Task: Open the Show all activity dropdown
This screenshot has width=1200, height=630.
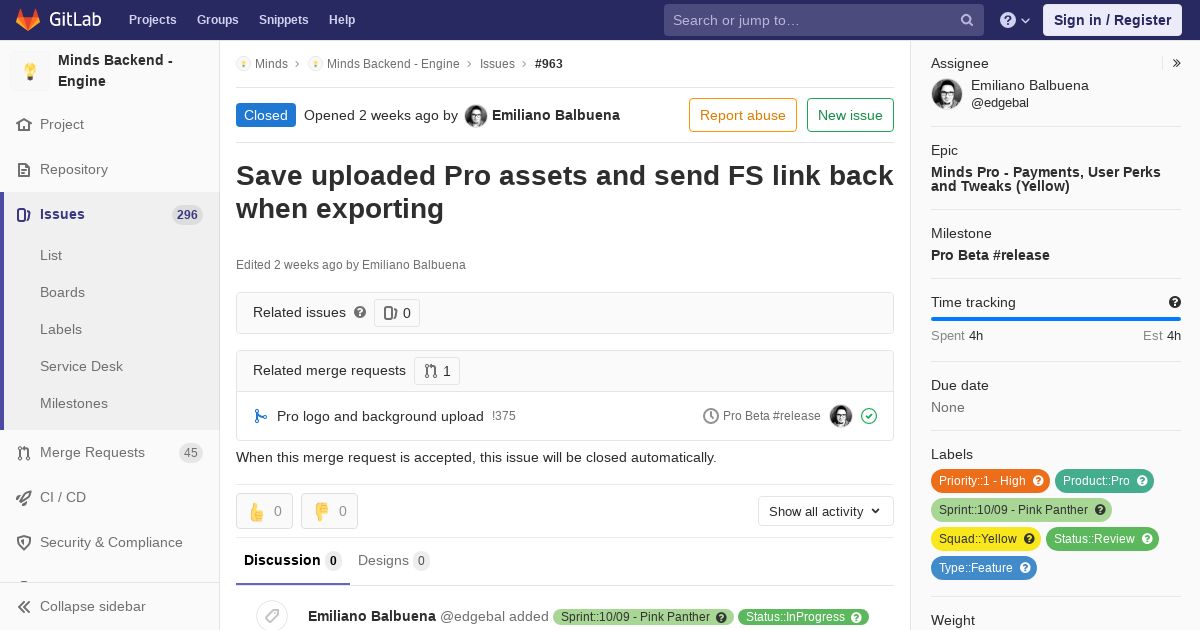Action: tap(826, 511)
